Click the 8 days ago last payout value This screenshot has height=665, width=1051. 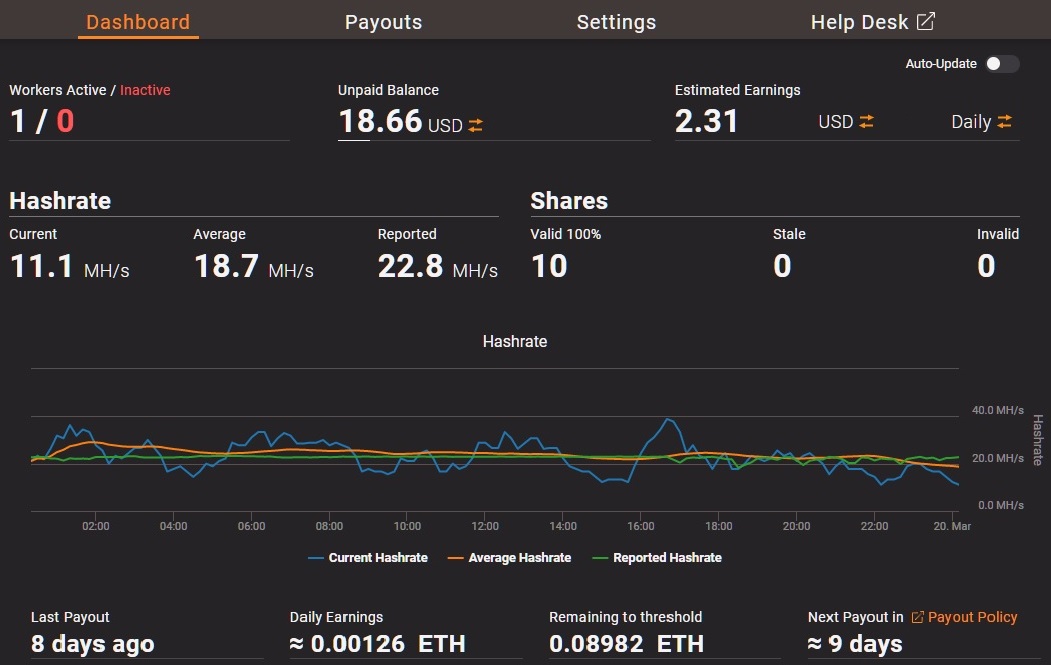point(92,644)
